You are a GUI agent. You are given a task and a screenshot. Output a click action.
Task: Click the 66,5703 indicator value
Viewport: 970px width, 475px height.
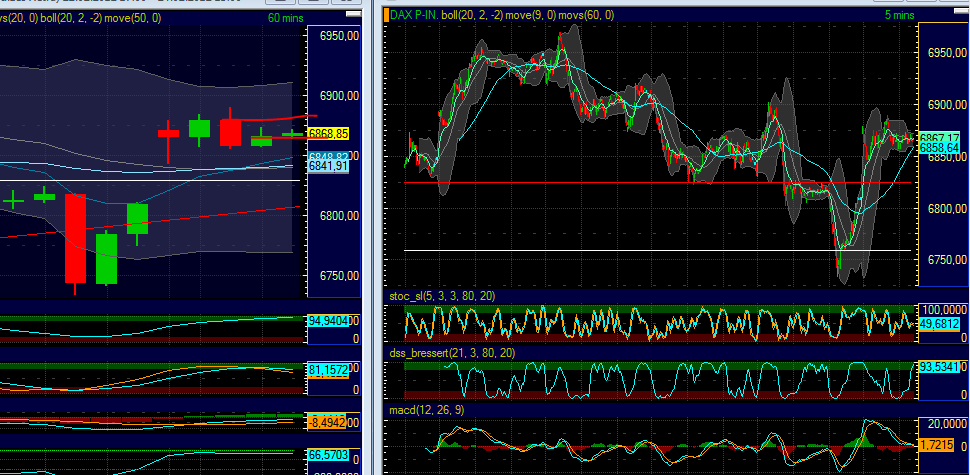tap(328, 455)
